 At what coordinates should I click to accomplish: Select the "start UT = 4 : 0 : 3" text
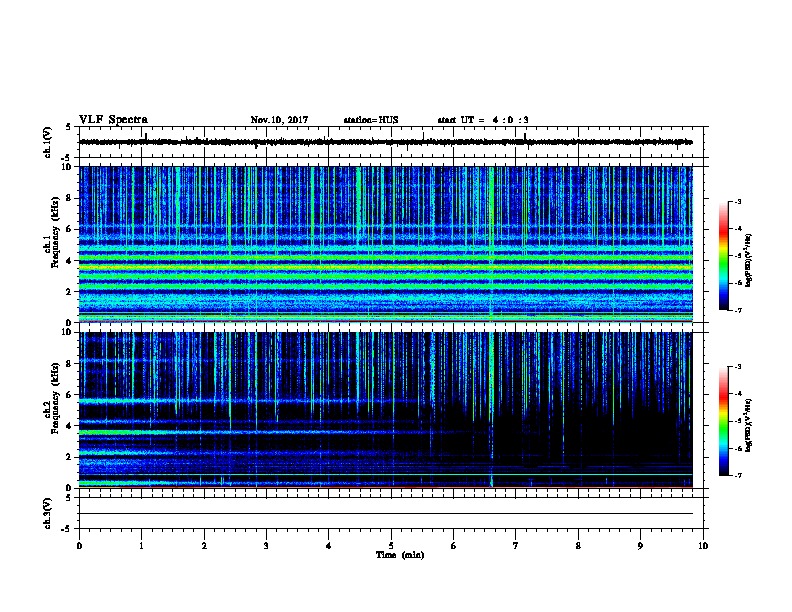[x=483, y=120]
